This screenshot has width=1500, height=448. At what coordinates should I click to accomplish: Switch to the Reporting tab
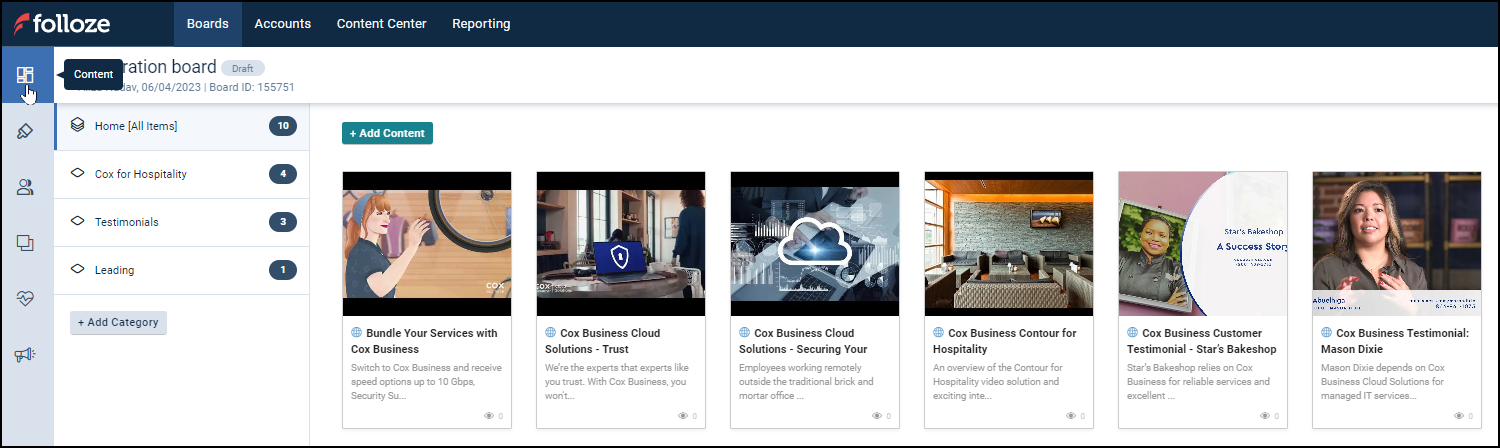[481, 23]
